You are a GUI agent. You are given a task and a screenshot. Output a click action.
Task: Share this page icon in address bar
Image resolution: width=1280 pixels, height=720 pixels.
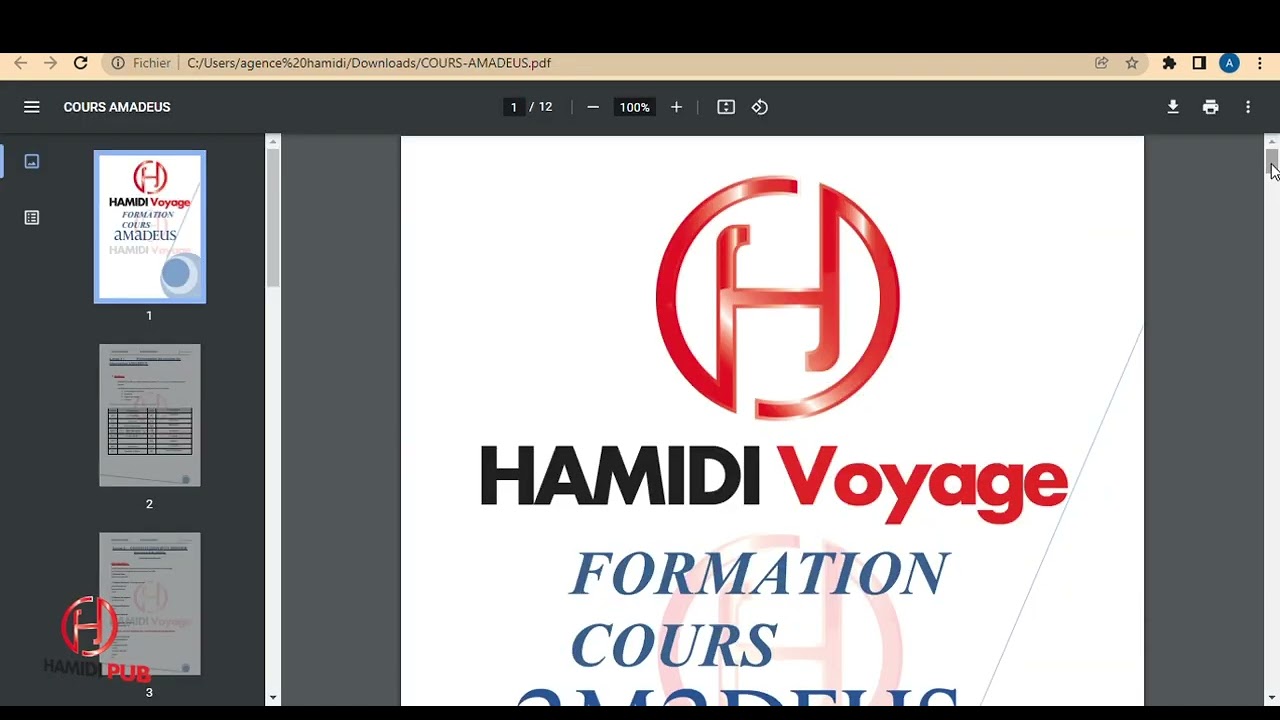point(1101,63)
